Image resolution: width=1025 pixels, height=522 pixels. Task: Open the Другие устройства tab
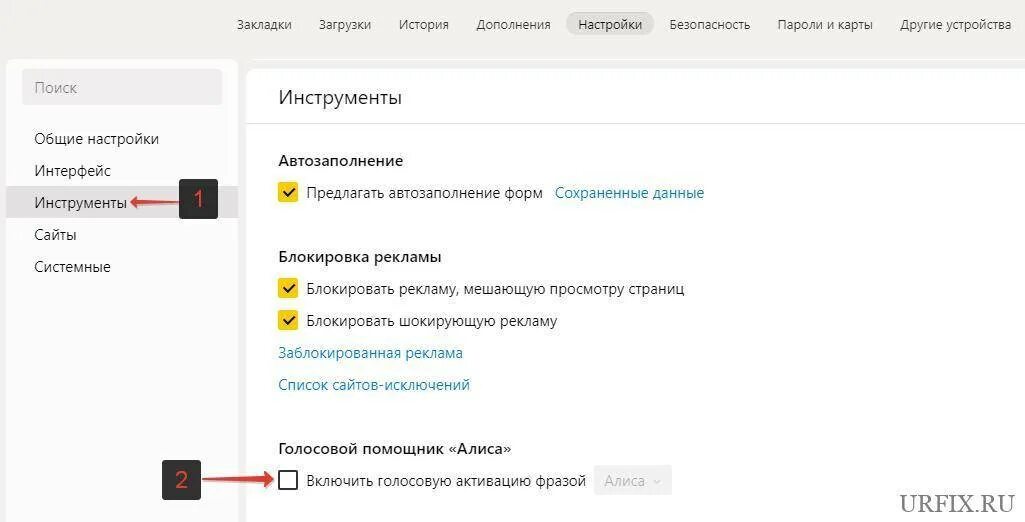point(955,25)
